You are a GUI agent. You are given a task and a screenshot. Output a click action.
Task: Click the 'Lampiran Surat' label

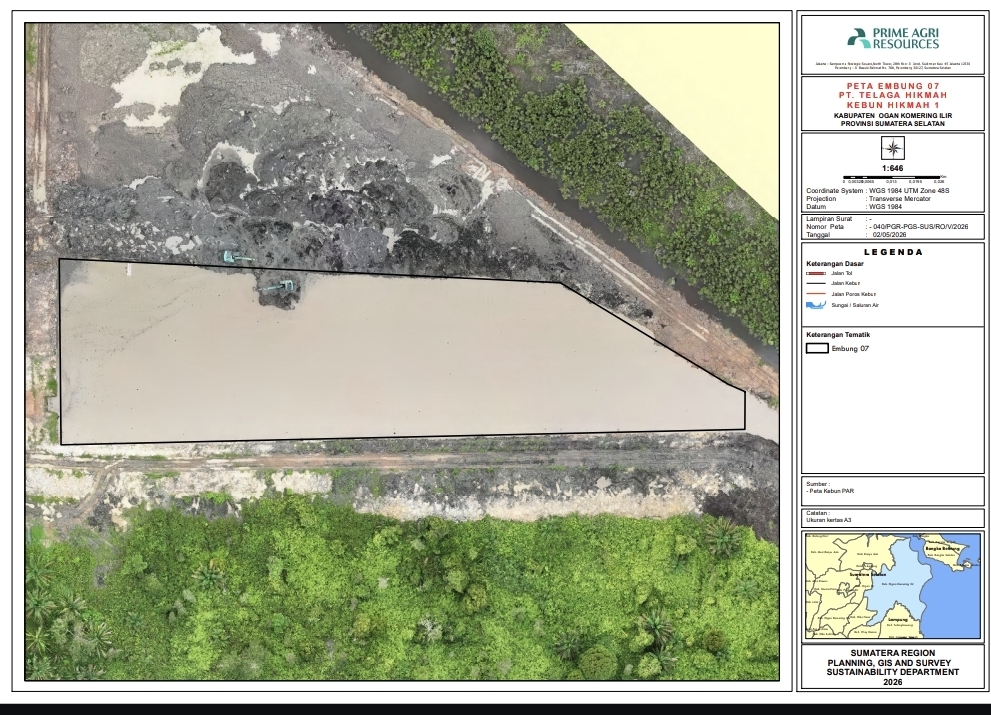pos(827,219)
